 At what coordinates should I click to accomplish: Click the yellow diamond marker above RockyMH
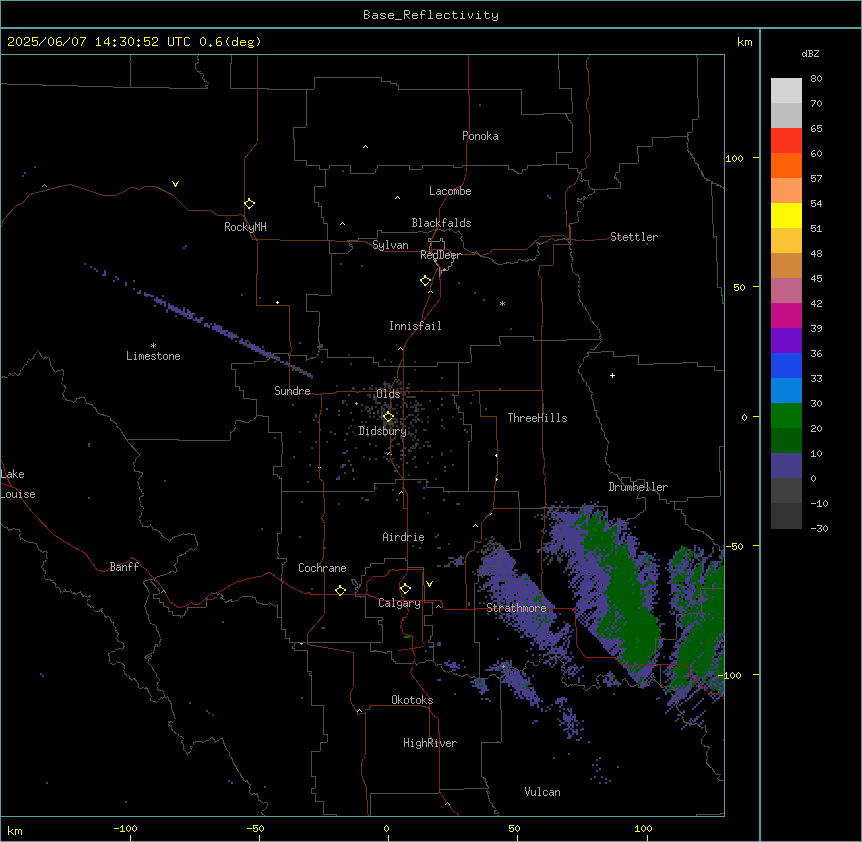click(x=249, y=204)
